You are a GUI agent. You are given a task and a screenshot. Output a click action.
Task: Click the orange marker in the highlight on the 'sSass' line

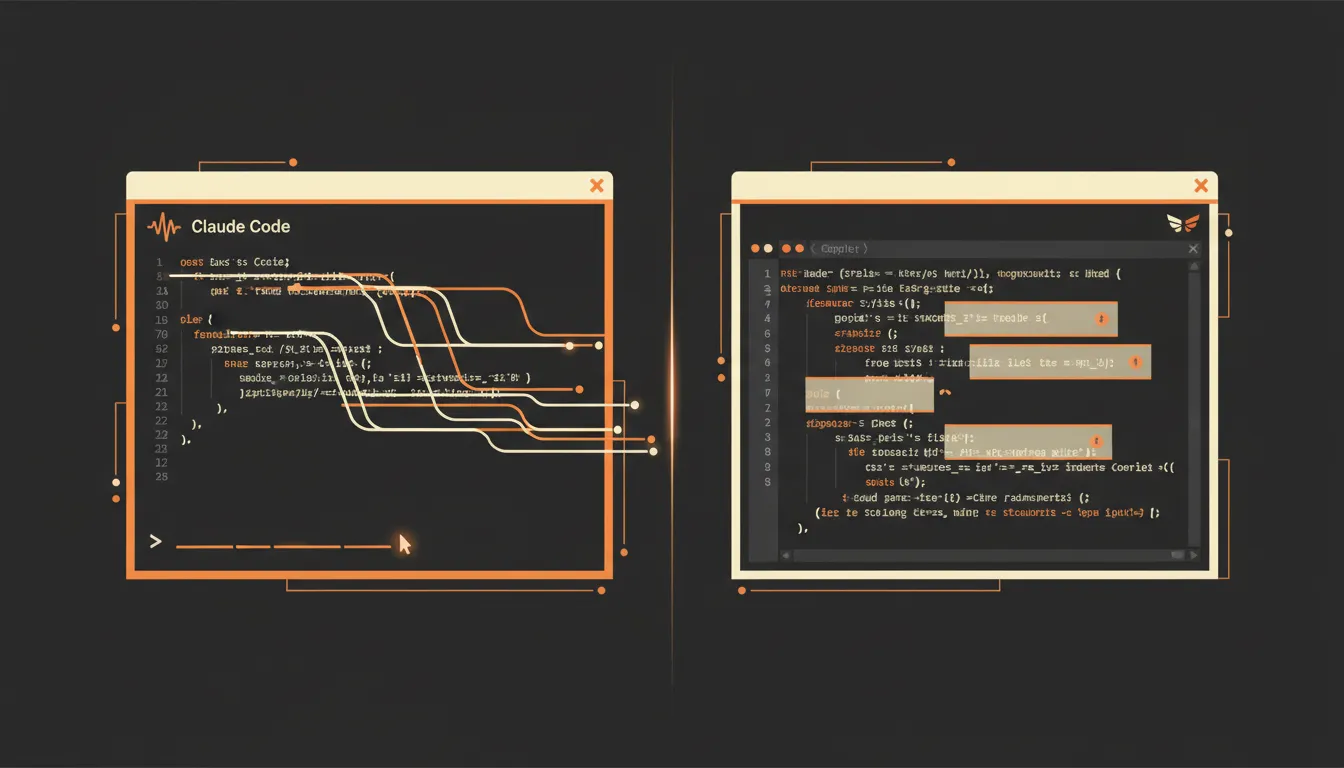[1096, 441]
